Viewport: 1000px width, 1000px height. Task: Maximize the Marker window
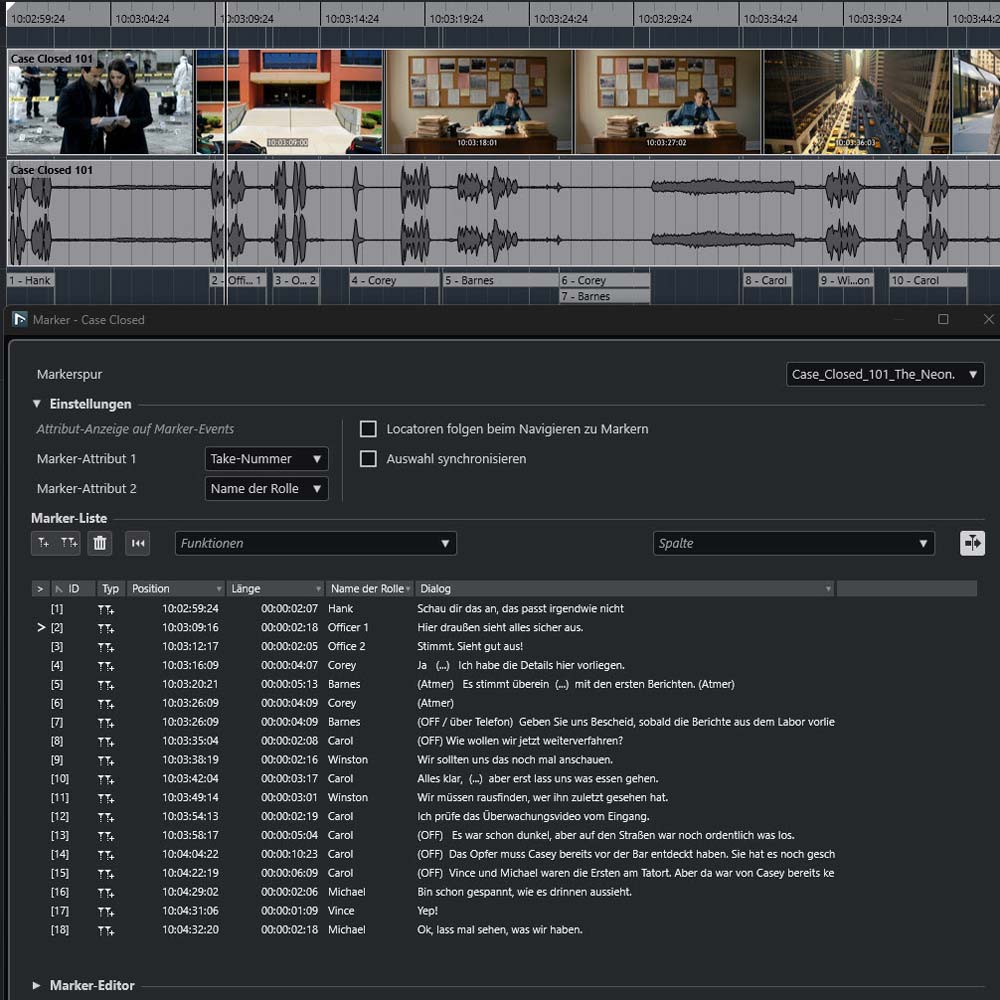point(943,320)
